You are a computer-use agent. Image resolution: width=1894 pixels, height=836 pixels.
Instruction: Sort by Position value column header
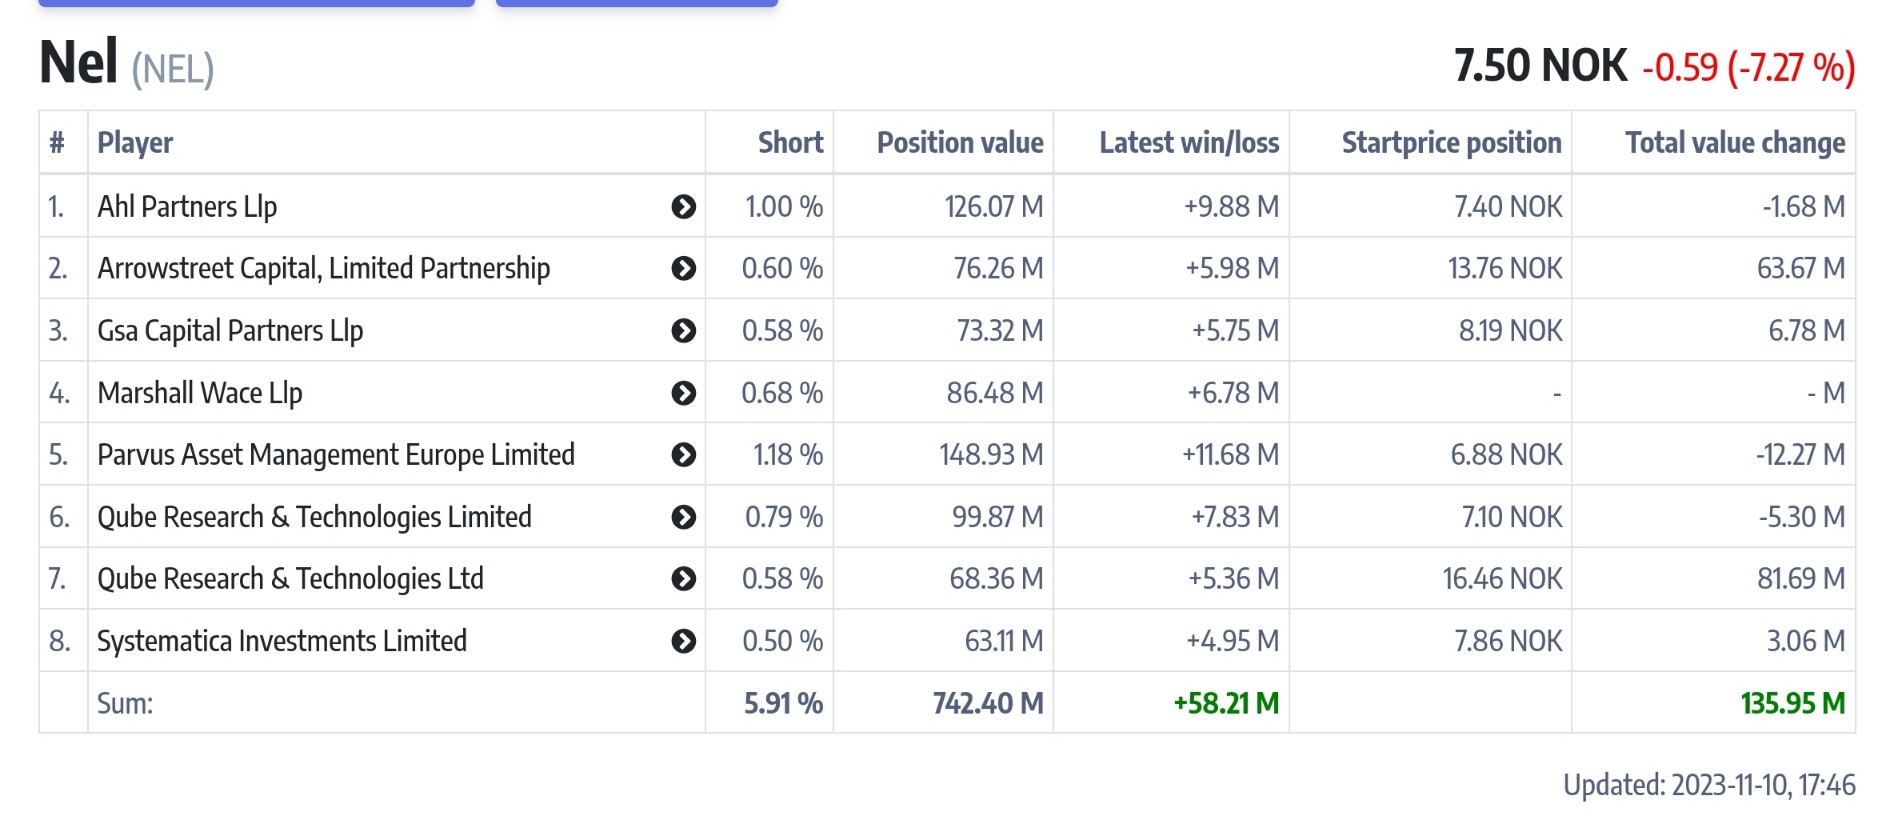(x=959, y=143)
